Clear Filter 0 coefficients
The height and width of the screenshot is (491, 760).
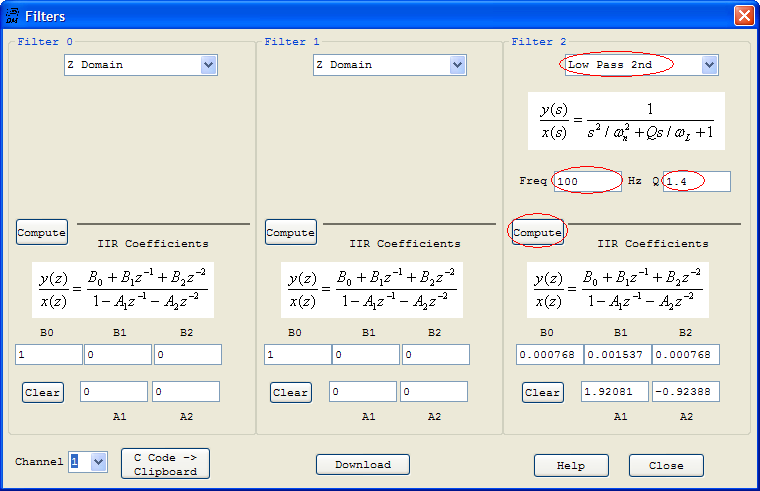coord(42,392)
